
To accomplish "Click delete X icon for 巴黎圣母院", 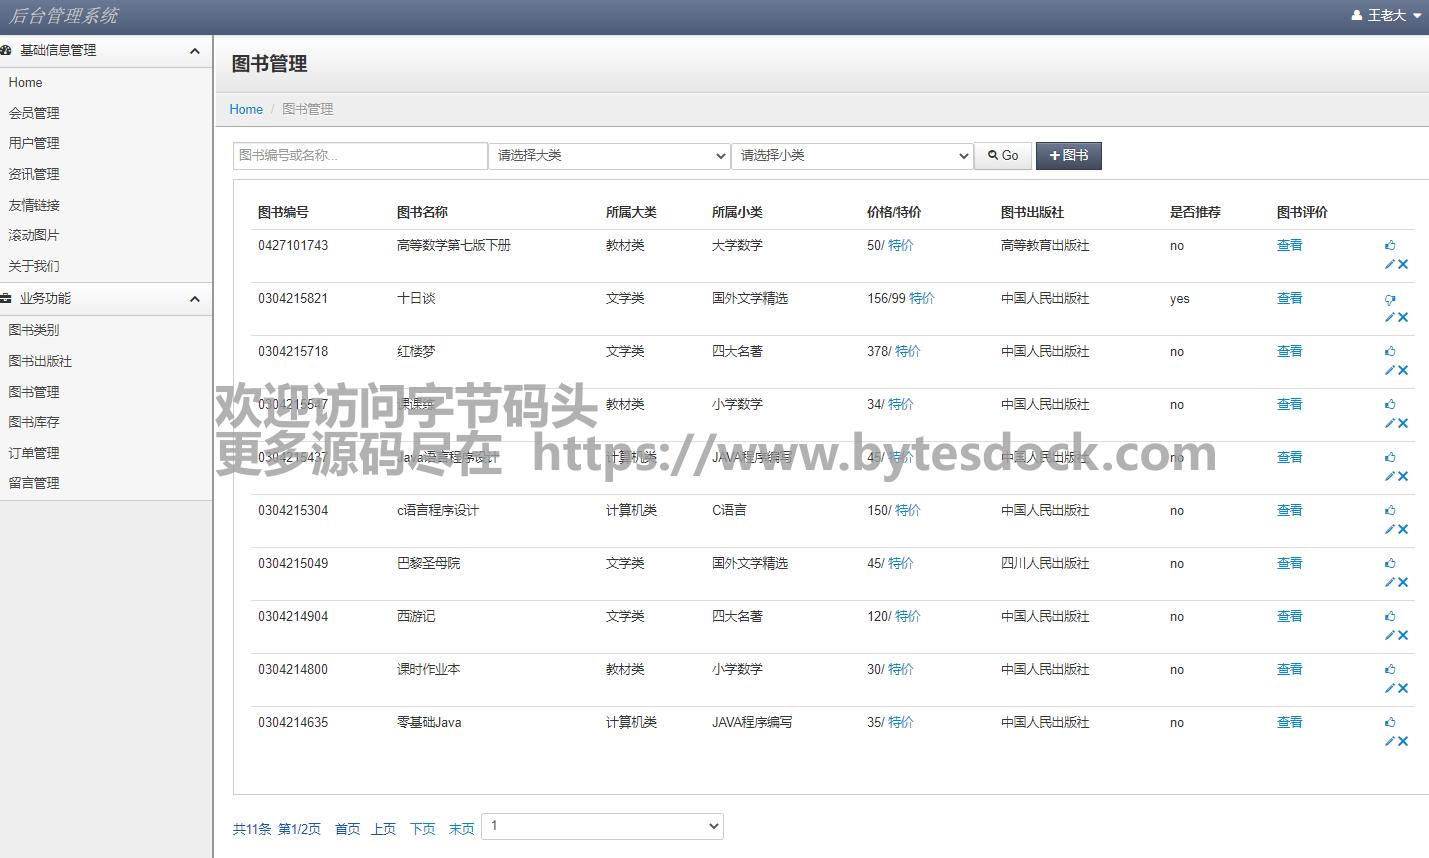I will tap(1403, 582).
